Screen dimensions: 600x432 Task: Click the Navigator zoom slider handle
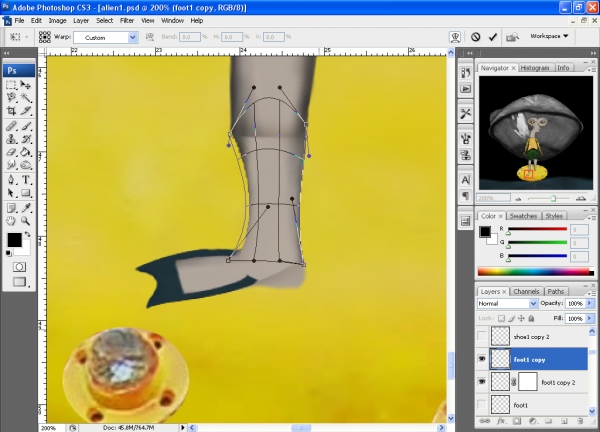click(x=553, y=198)
